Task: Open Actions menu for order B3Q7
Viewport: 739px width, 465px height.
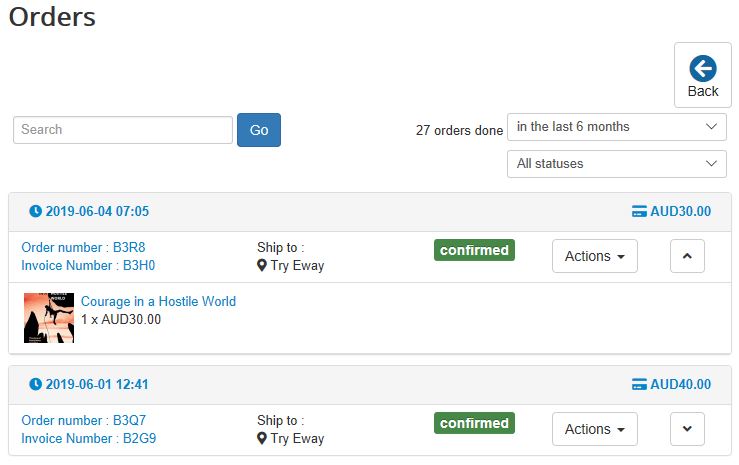Action: pos(594,429)
